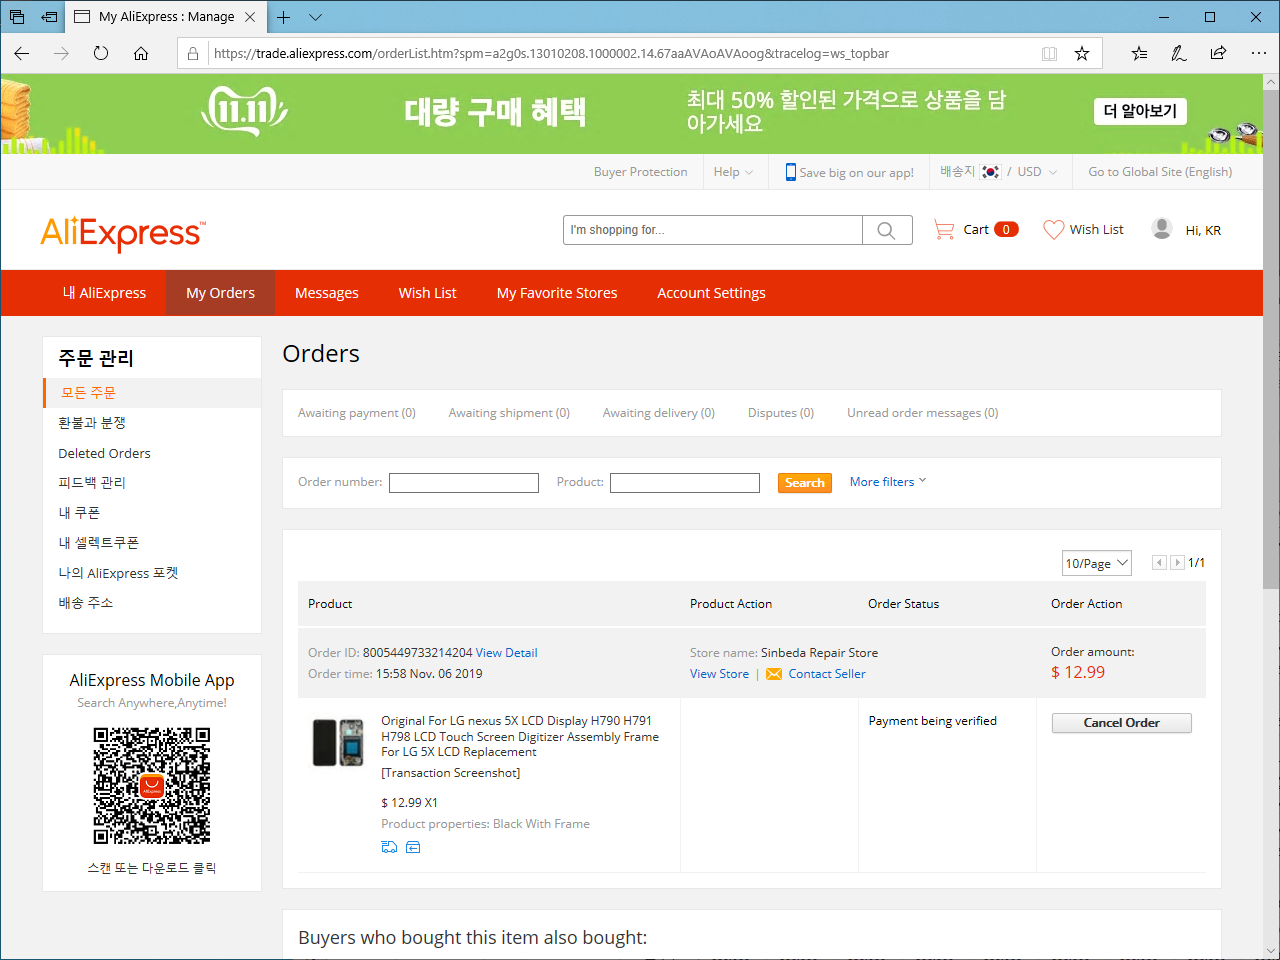Open 내 셀렉트쿠폰 in sidebar
1280x960 pixels.
(x=98, y=543)
